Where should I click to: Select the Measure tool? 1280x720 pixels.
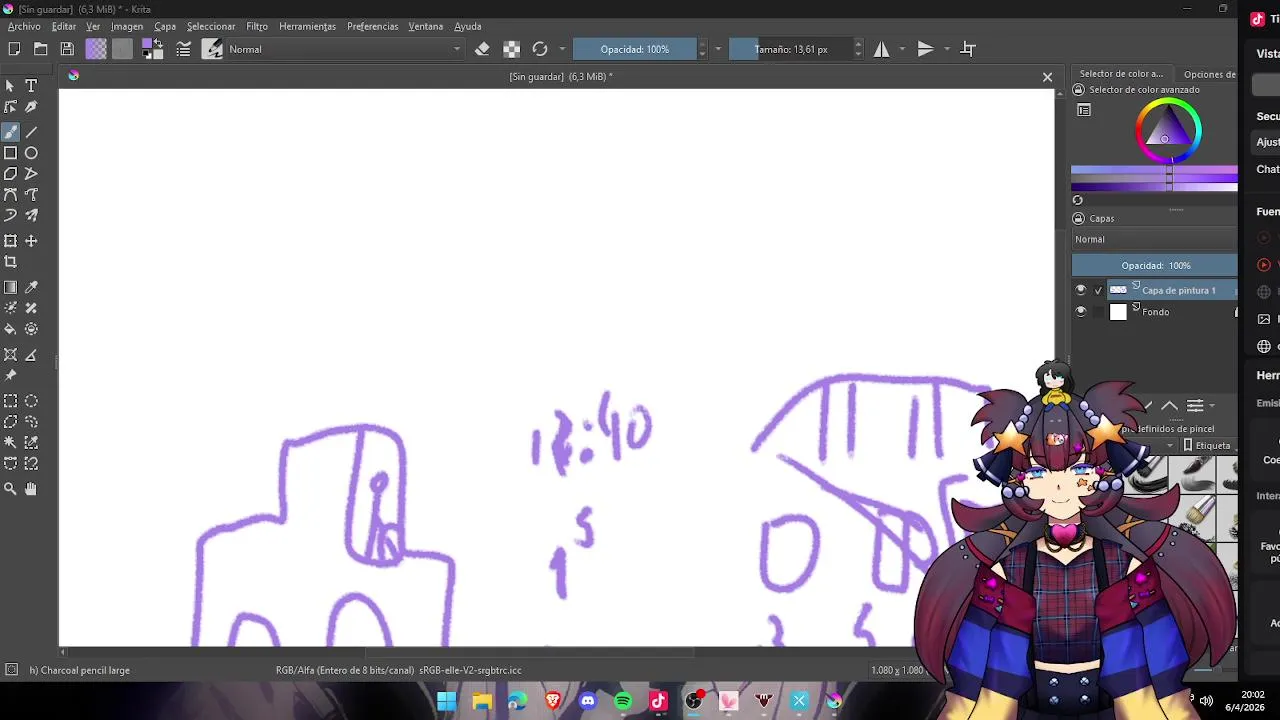point(31,355)
